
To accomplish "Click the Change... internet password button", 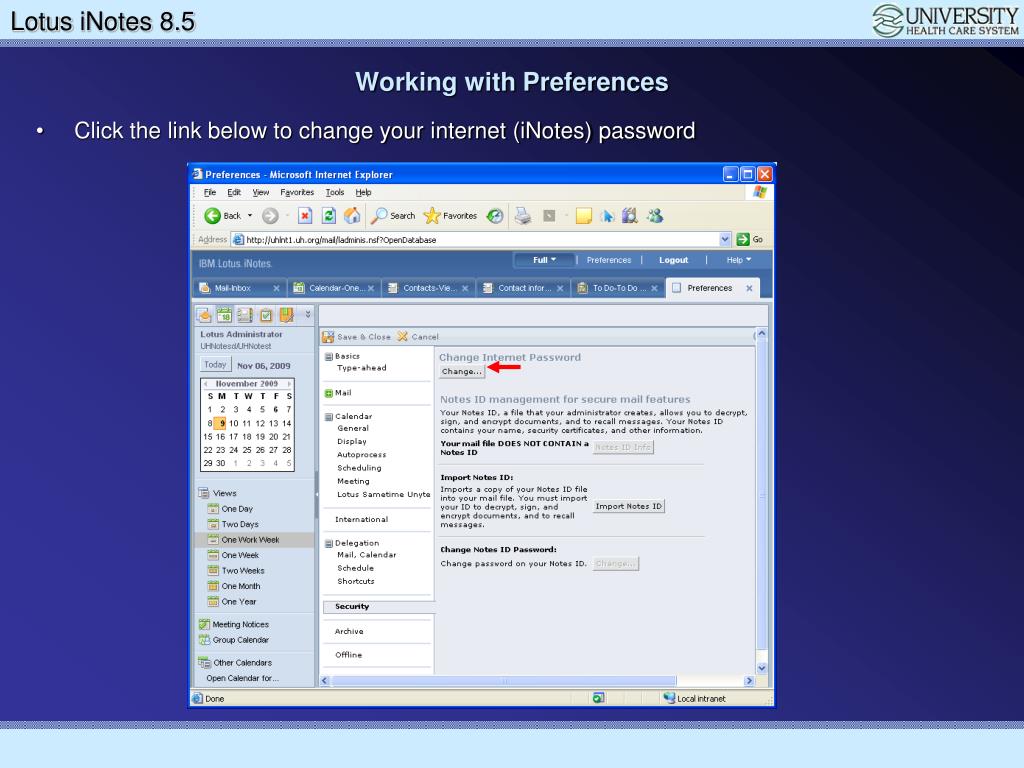I will pyautogui.click(x=462, y=372).
